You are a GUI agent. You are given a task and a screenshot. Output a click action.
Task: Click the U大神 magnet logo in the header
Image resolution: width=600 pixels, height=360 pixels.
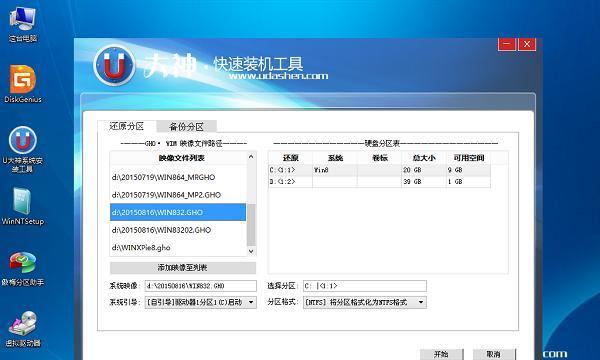[114, 65]
